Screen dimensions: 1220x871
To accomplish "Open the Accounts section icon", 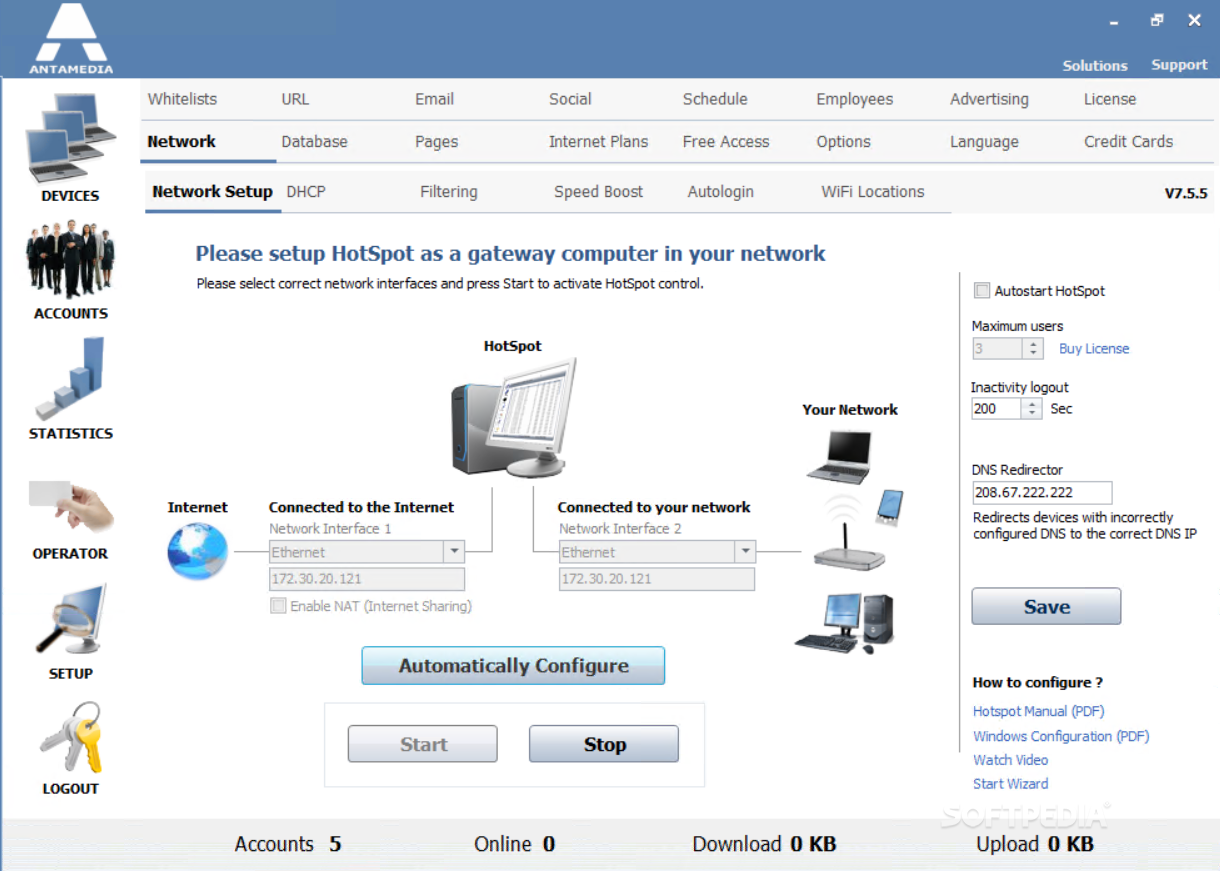I will point(71,261).
